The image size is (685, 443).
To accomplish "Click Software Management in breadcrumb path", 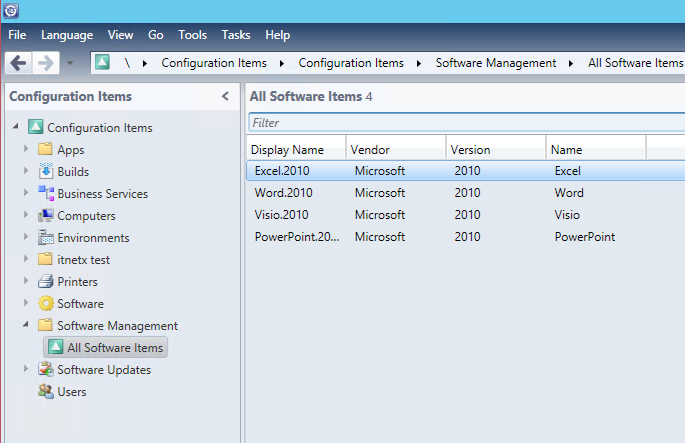I will pos(495,63).
